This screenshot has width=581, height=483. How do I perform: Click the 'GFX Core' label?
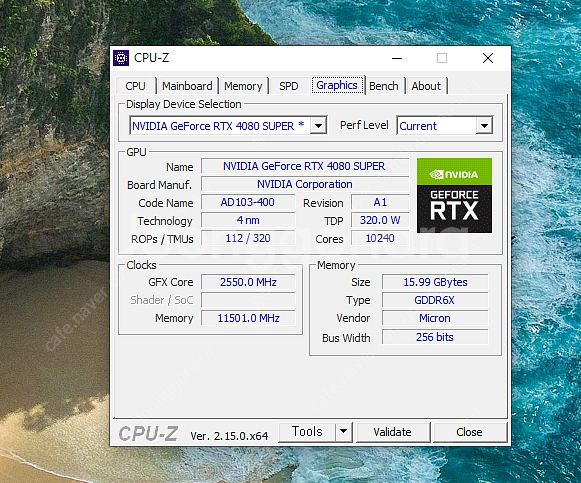171,282
